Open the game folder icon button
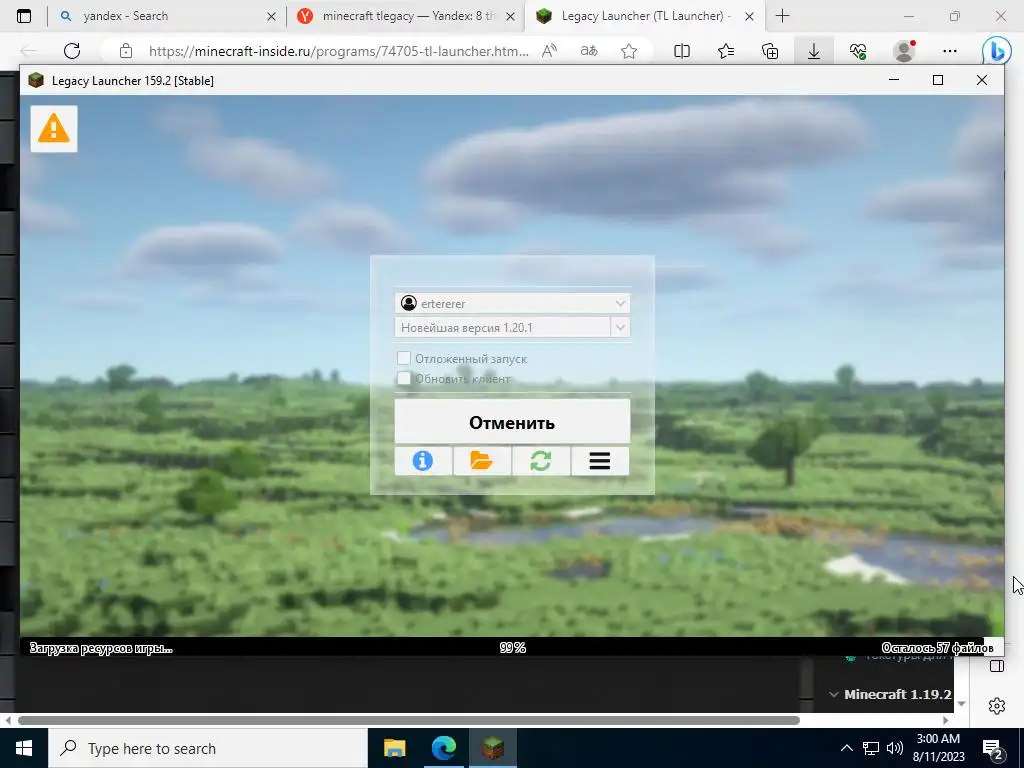1024x768 pixels. [x=481, y=461]
